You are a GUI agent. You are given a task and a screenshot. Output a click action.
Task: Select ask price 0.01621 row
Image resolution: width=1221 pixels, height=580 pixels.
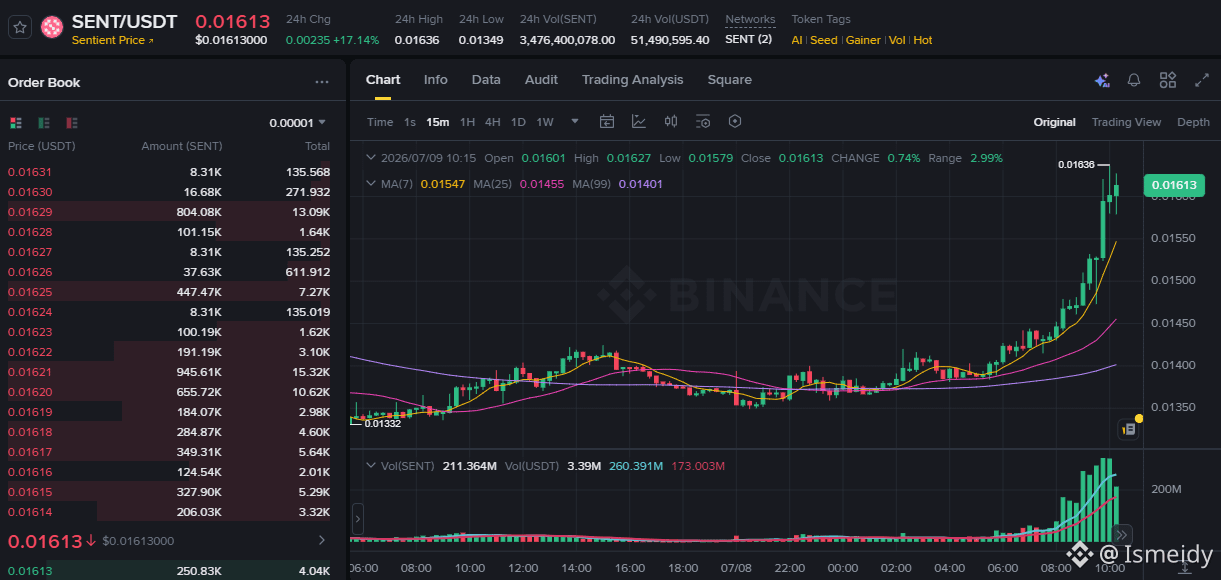point(169,372)
